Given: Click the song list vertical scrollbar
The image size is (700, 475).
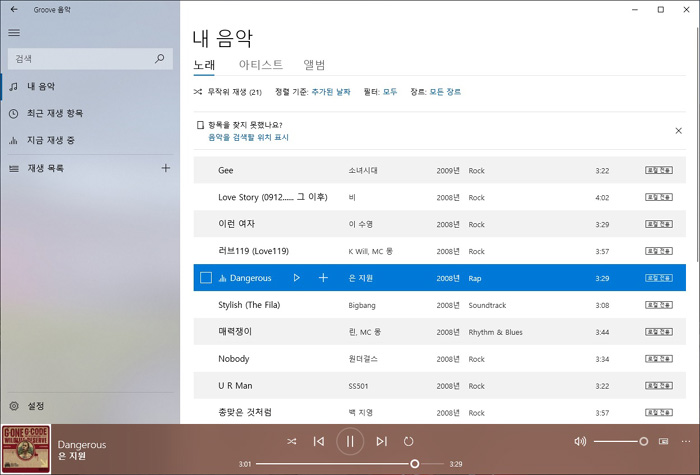Looking at the screenshot, I should (x=697, y=143).
